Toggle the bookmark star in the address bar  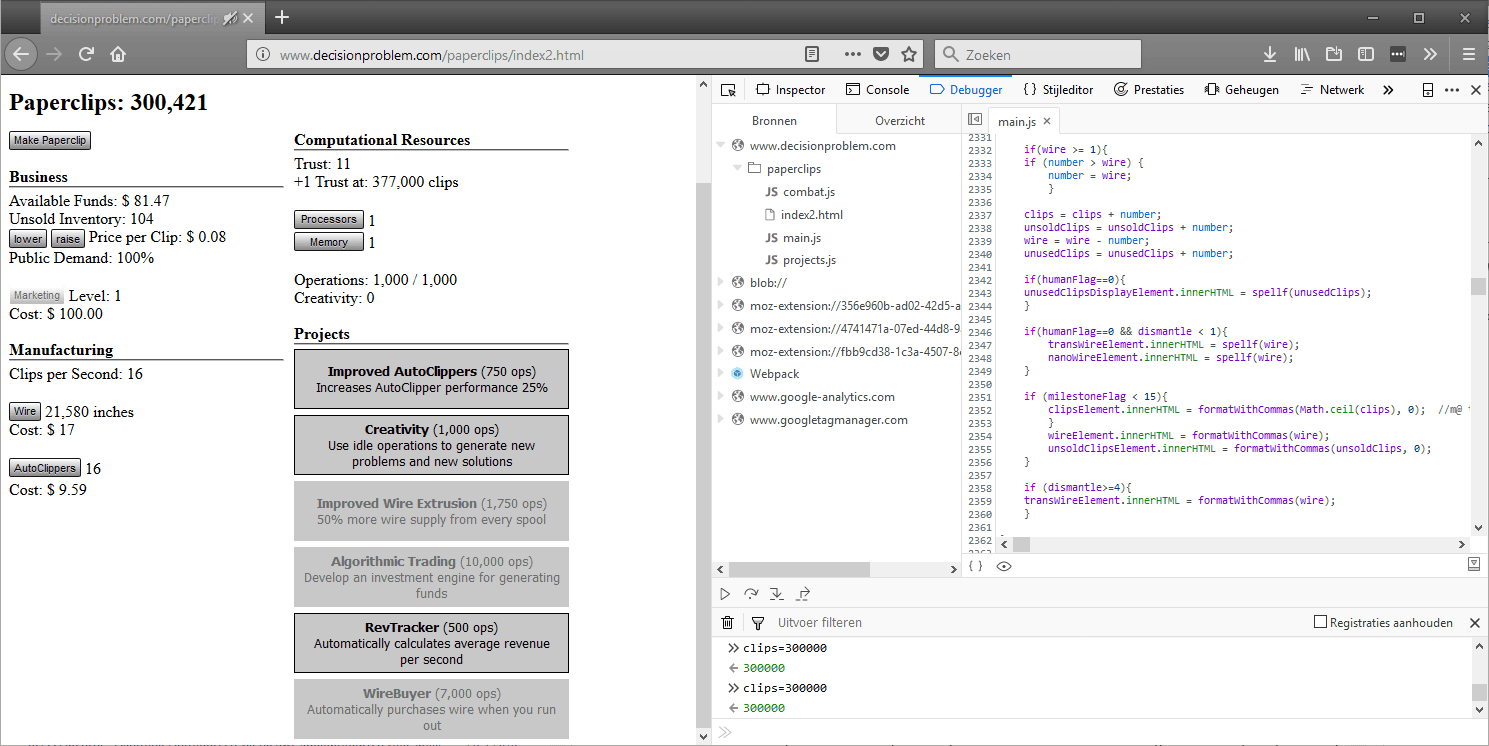pos(907,54)
